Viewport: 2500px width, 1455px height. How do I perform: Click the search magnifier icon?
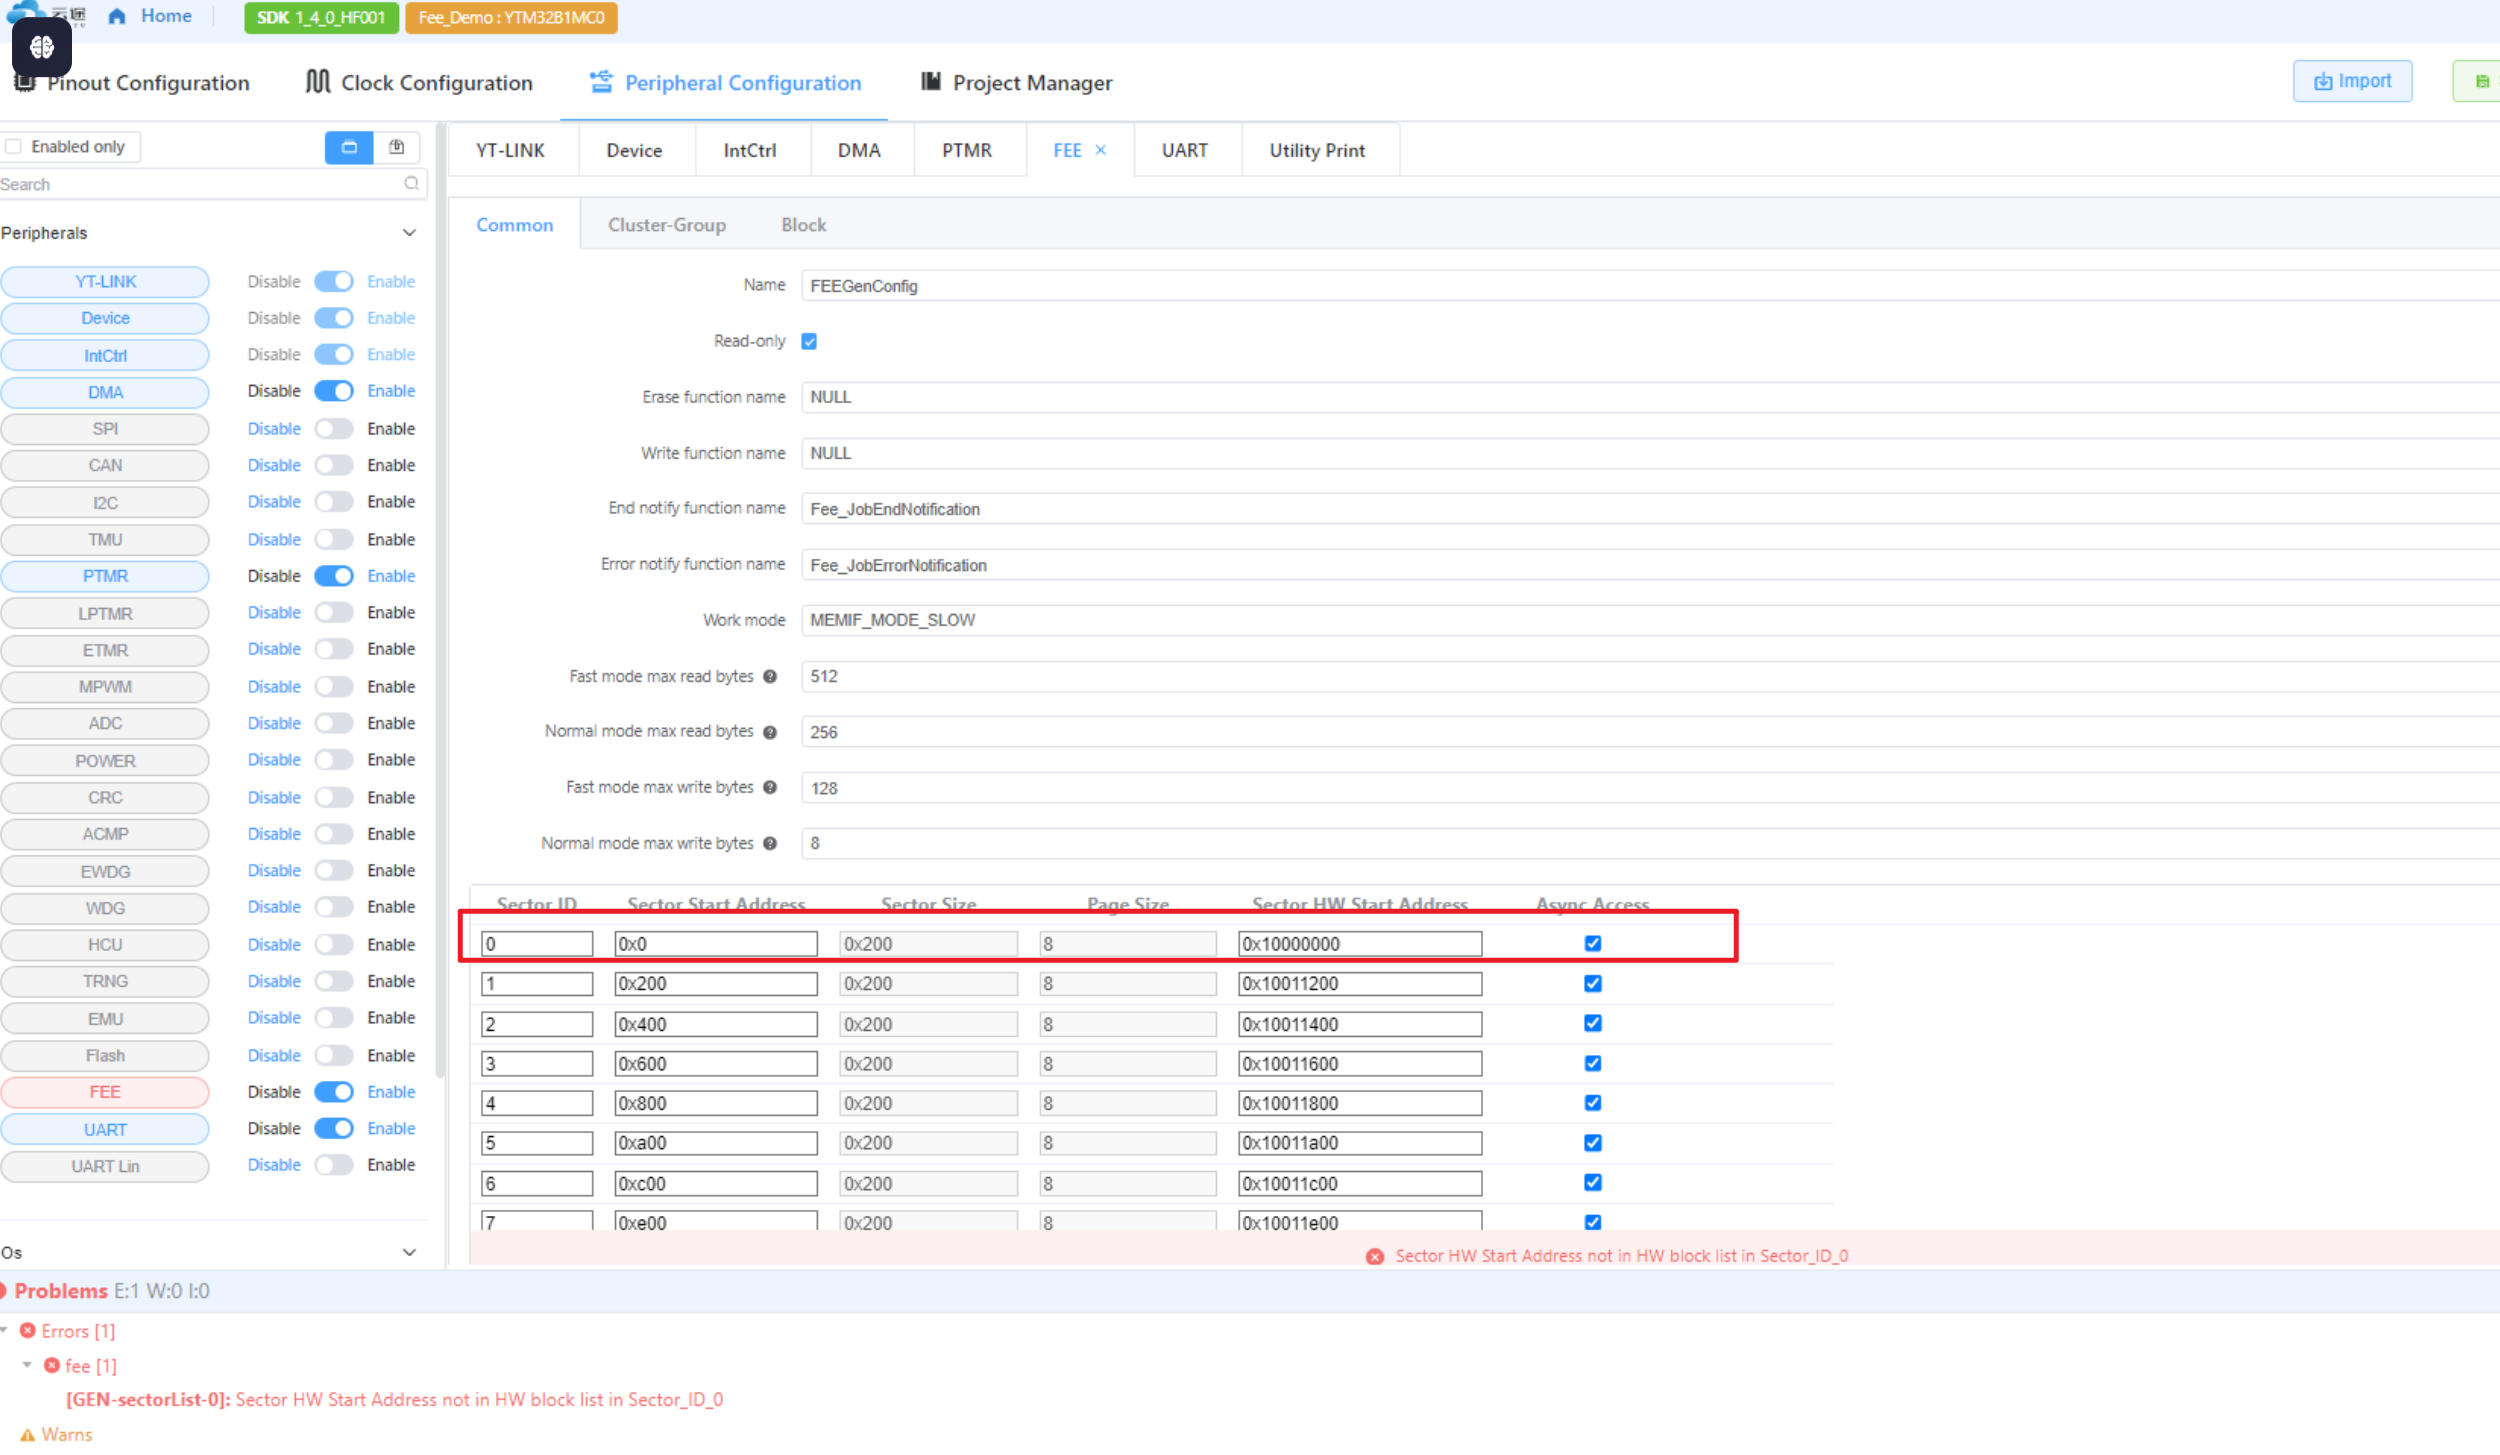pyautogui.click(x=411, y=183)
